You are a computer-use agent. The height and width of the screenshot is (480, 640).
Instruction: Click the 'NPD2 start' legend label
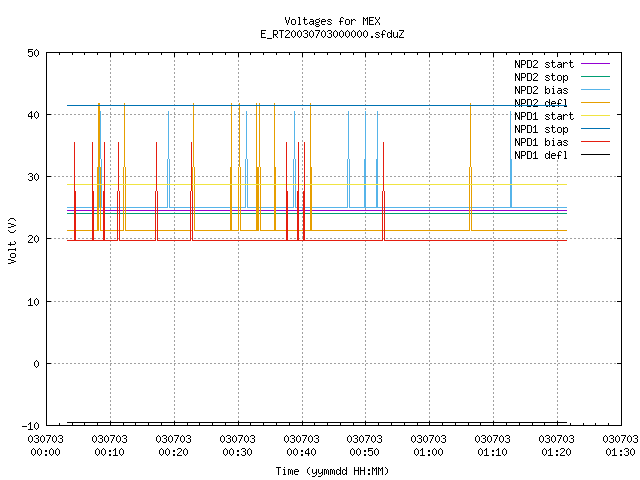(x=544, y=64)
